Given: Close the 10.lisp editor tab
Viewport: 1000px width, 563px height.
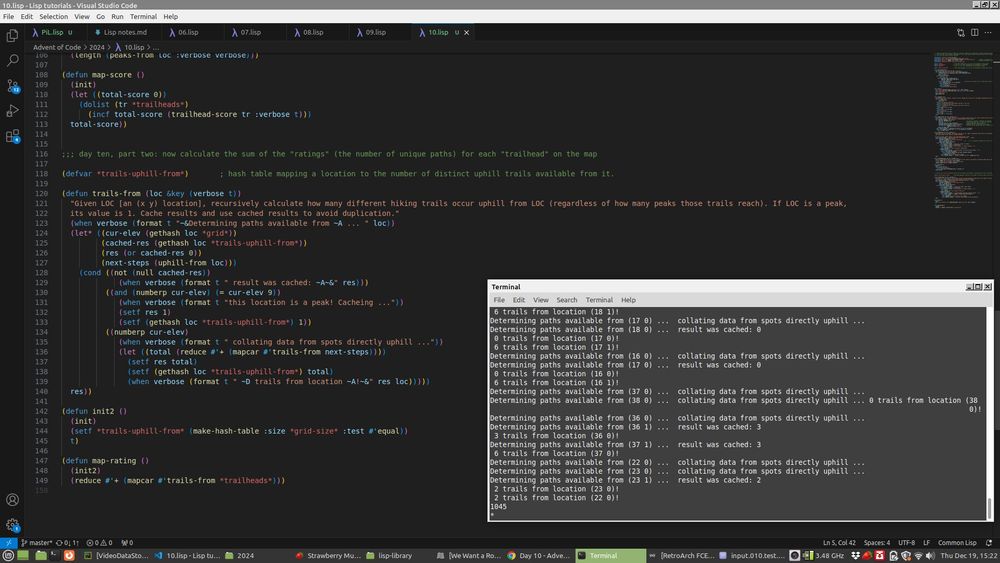Looking at the screenshot, I should point(467,32).
